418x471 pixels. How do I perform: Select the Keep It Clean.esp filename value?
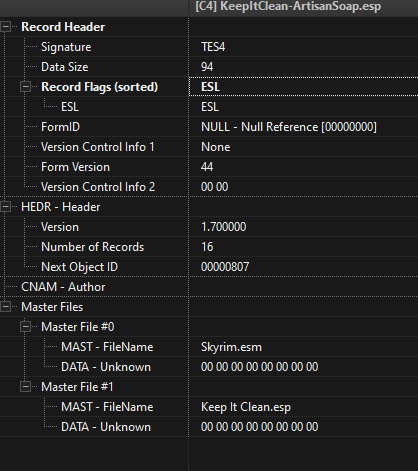pyautogui.click(x=246, y=407)
